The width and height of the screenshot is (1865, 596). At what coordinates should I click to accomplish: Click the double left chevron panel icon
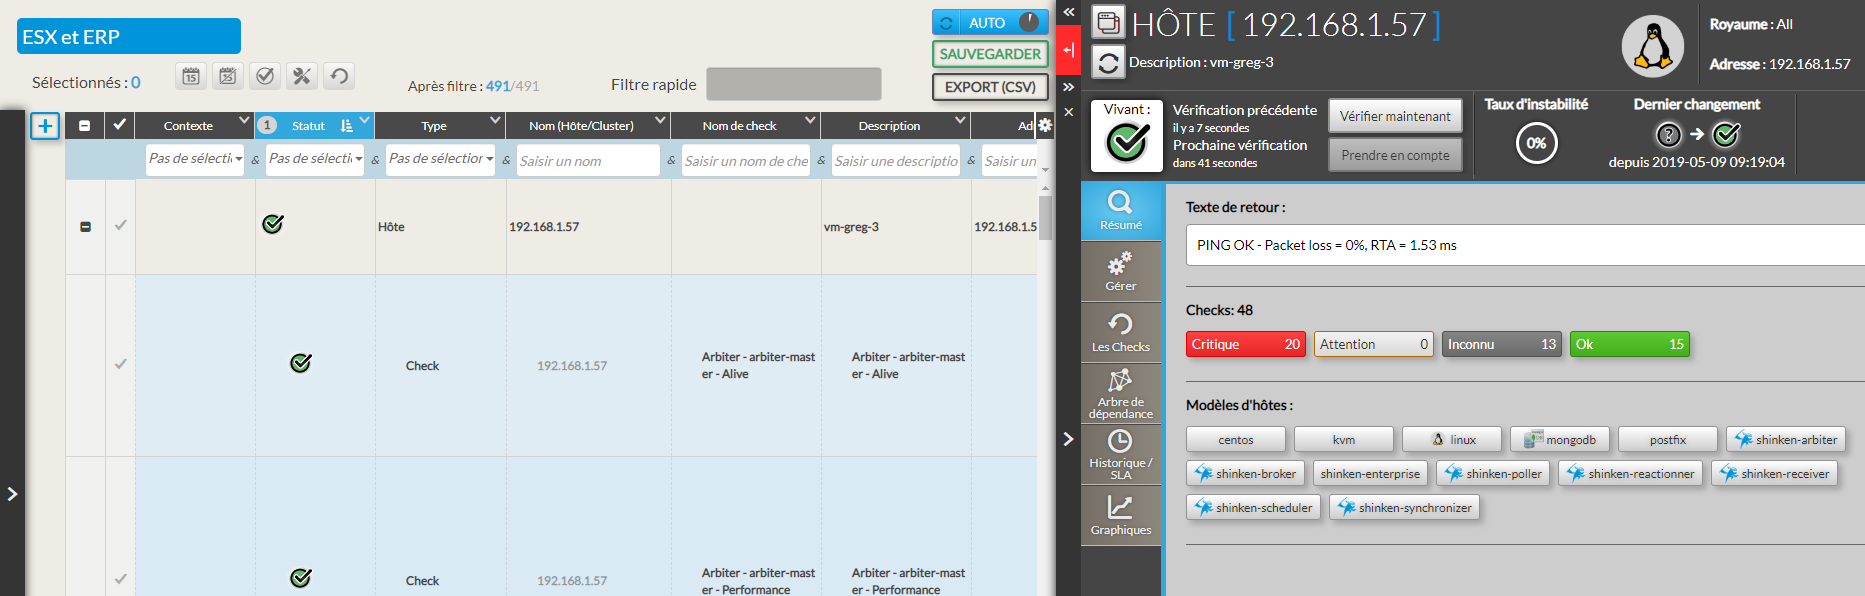[x=1068, y=12]
